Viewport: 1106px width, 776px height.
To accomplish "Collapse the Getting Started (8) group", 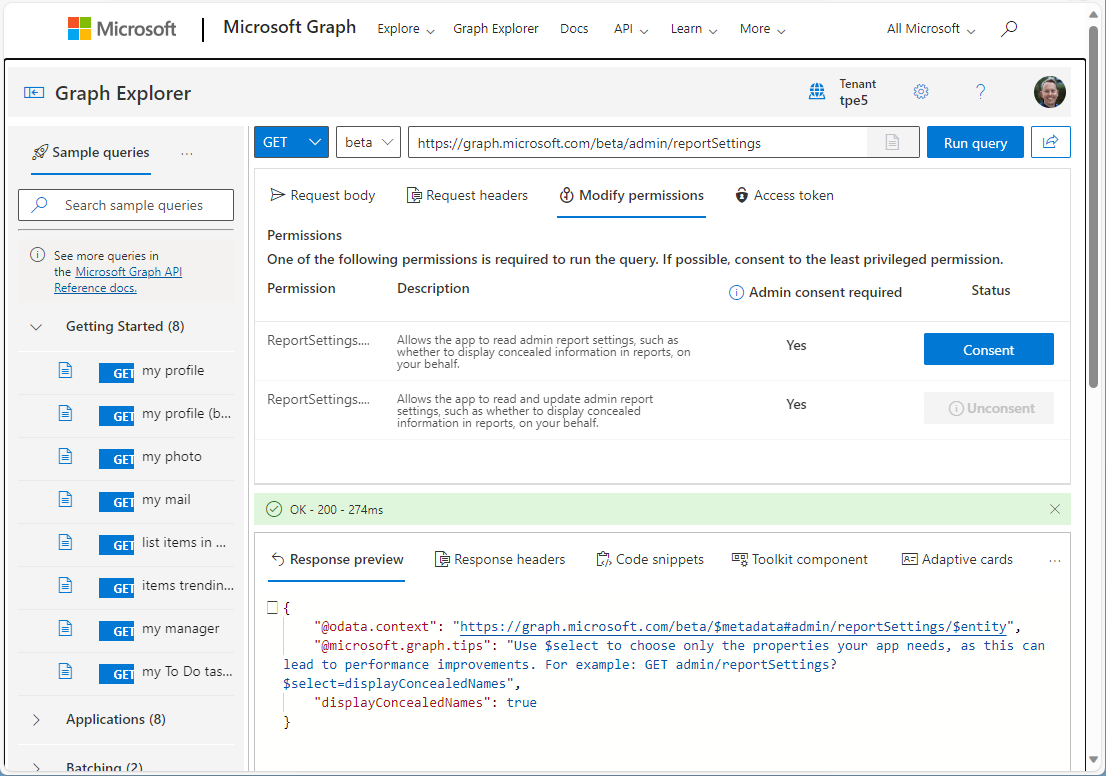I will (37, 326).
